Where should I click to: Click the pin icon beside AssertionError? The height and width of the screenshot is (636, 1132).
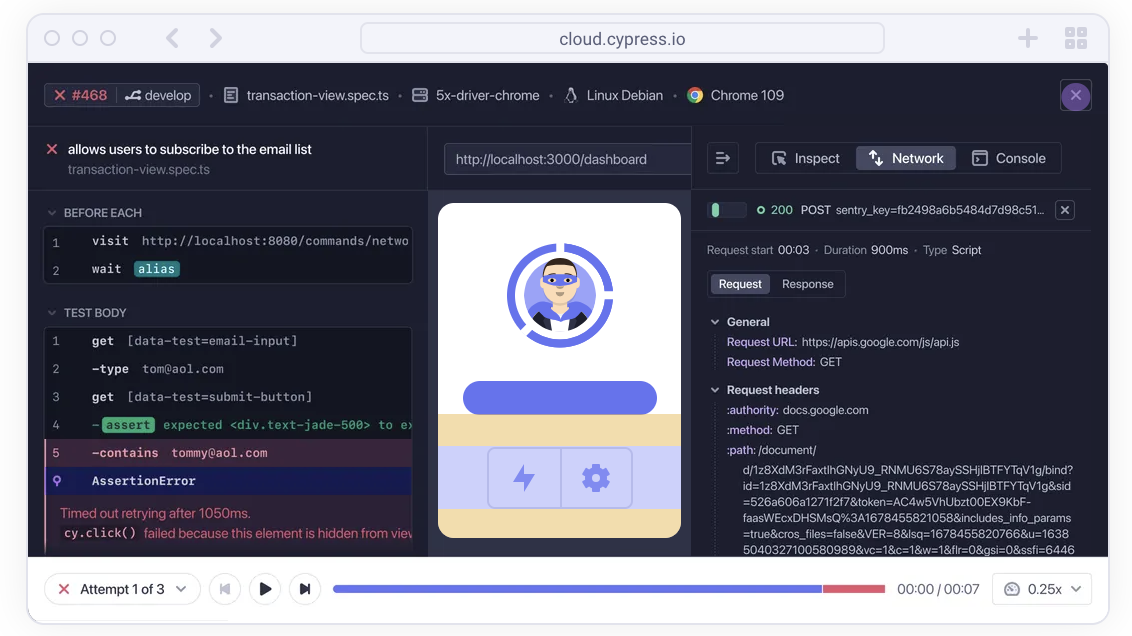(x=57, y=481)
